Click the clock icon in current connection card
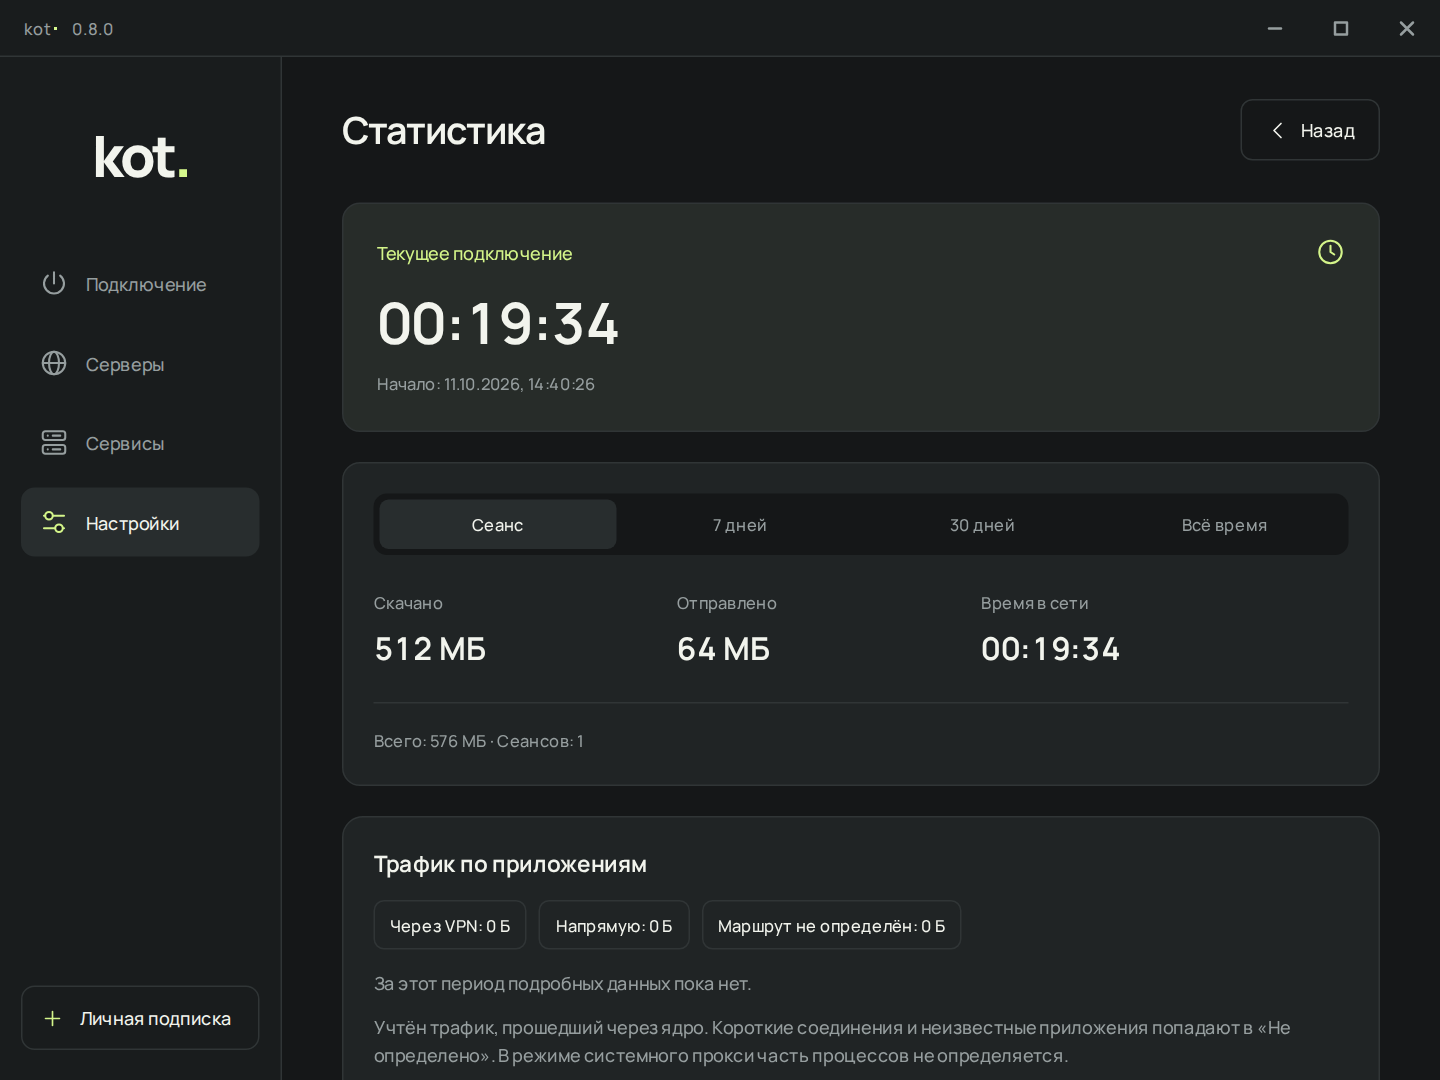 coord(1330,252)
